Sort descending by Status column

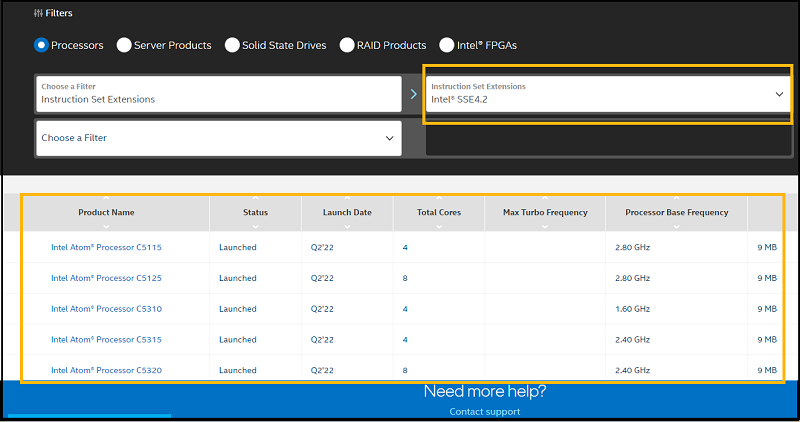click(255, 226)
